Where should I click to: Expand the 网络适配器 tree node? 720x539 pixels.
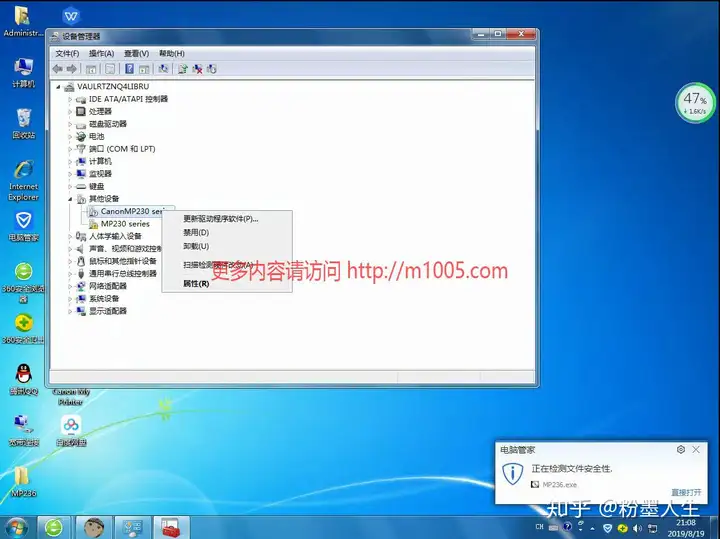point(70,286)
